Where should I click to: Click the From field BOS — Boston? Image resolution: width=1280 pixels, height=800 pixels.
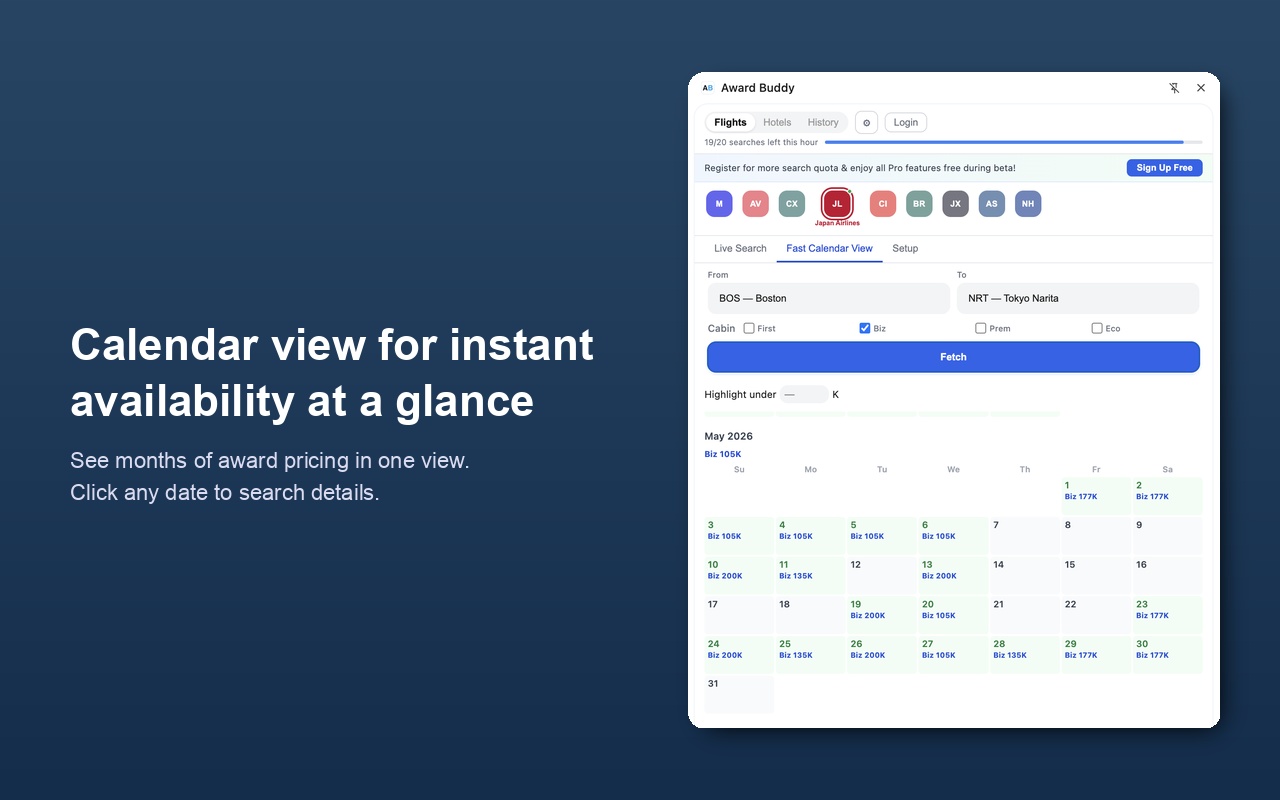[828, 298]
